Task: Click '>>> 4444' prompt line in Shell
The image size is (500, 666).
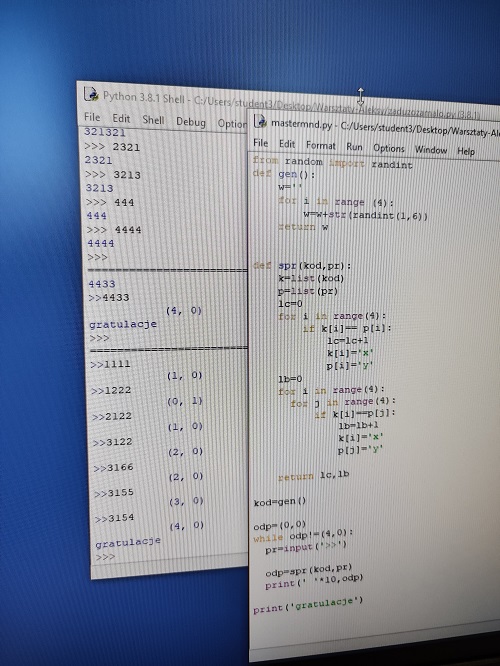Action: 114,230
